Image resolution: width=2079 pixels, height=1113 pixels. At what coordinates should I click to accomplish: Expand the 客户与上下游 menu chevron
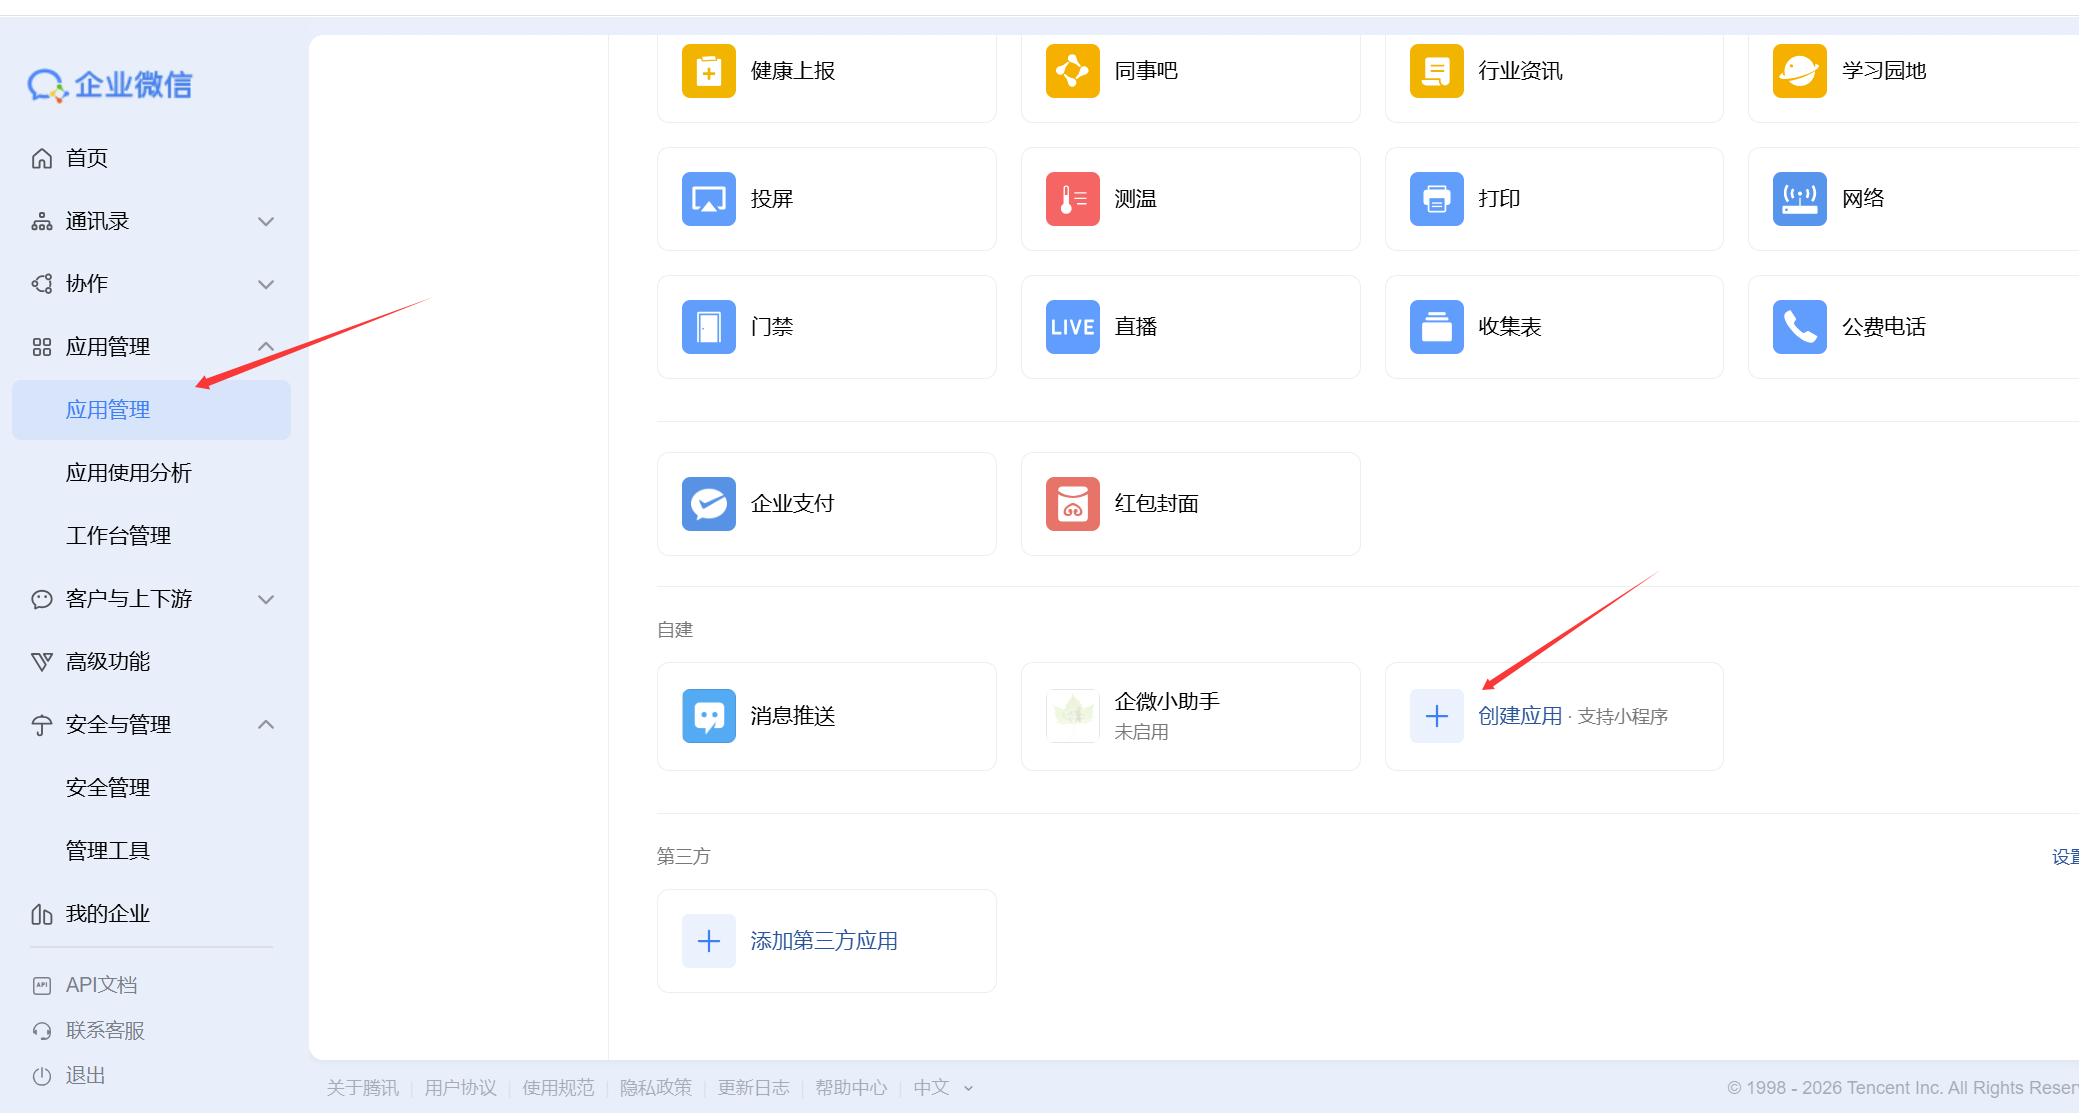tap(266, 599)
